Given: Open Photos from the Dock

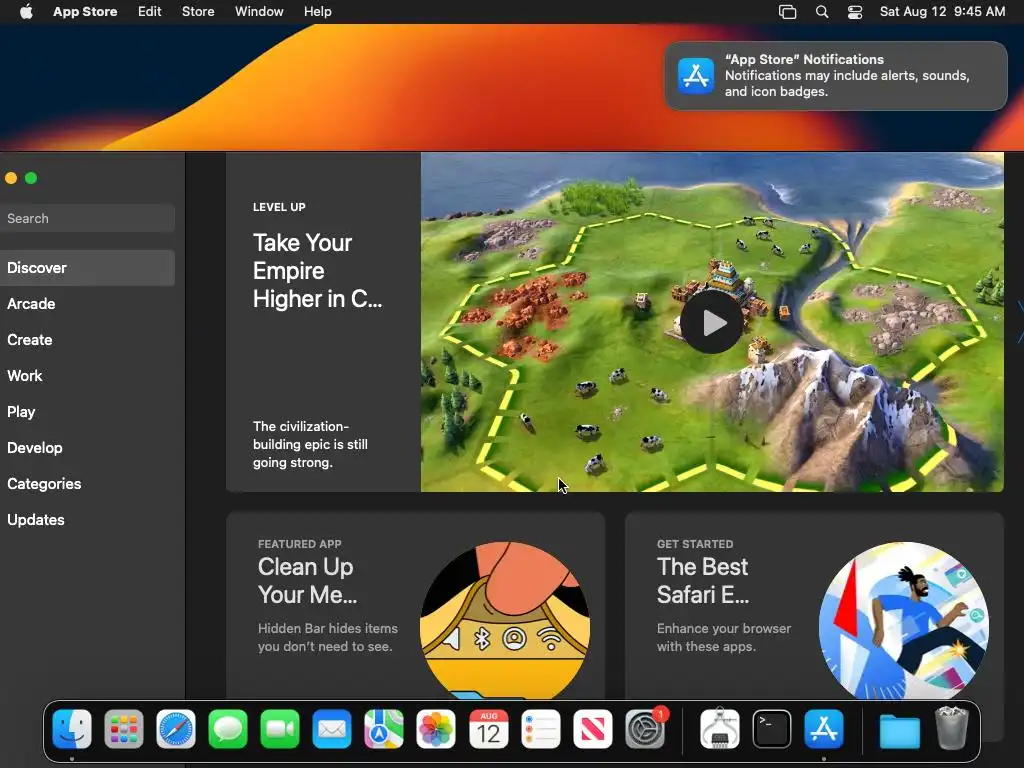Looking at the screenshot, I should tap(436, 729).
